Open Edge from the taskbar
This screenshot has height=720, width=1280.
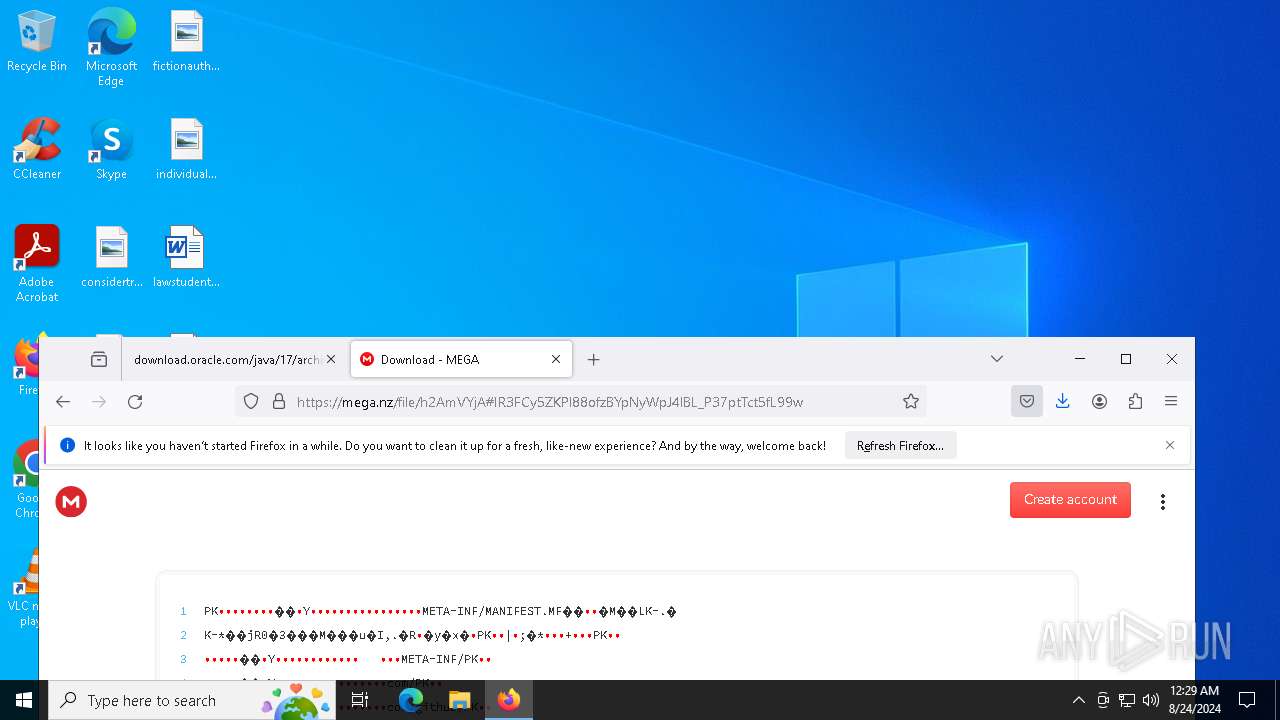(411, 700)
